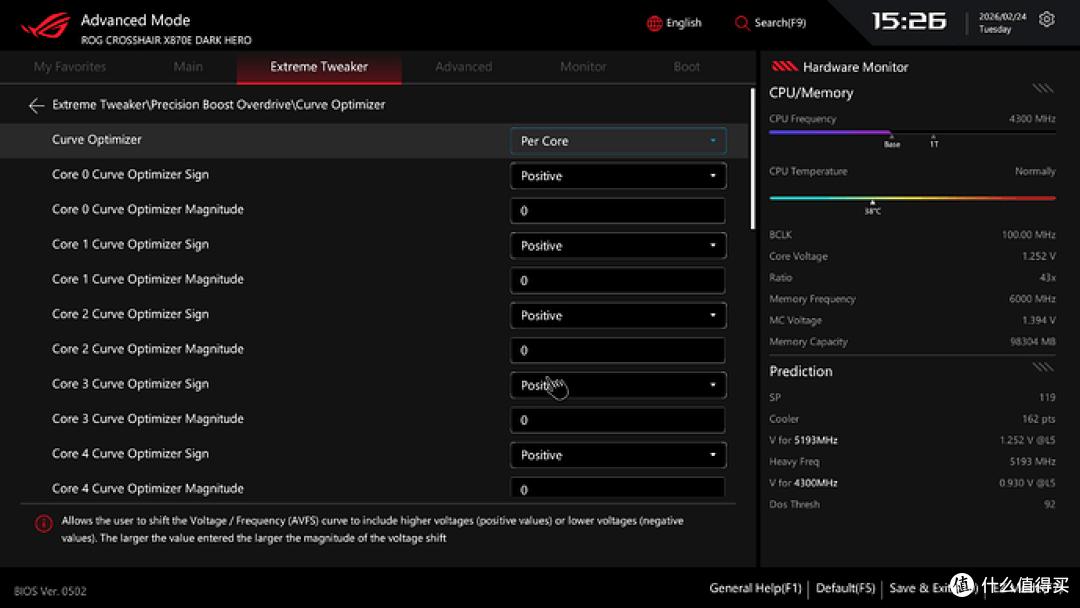This screenshot has width=1080, height=608.
Task: Click the back arrow in the breadcrumb
Action: coord(36,105)
